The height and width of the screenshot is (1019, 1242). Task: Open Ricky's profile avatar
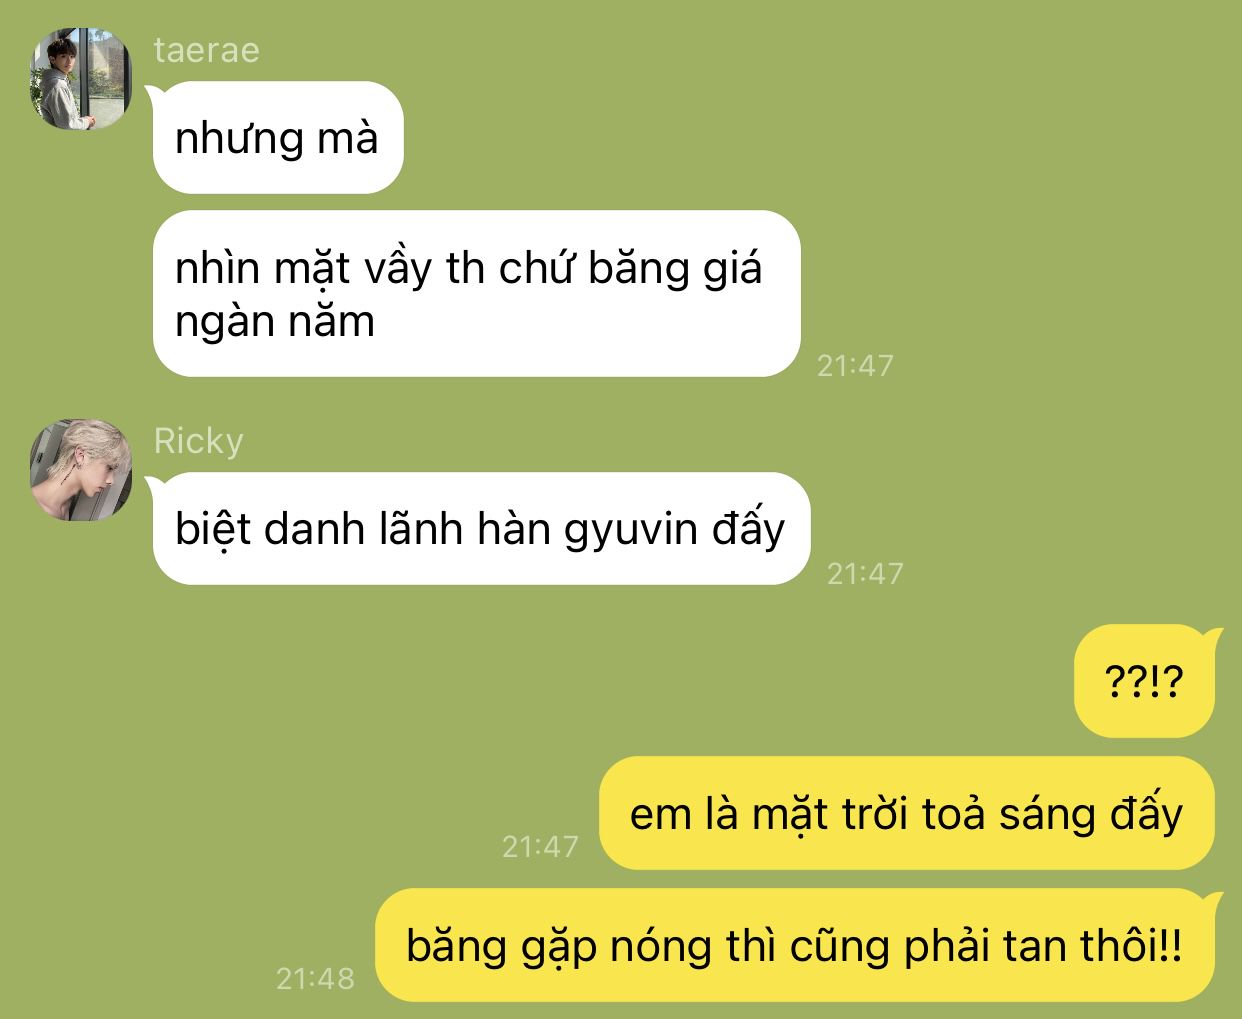(x=80, y=470)
